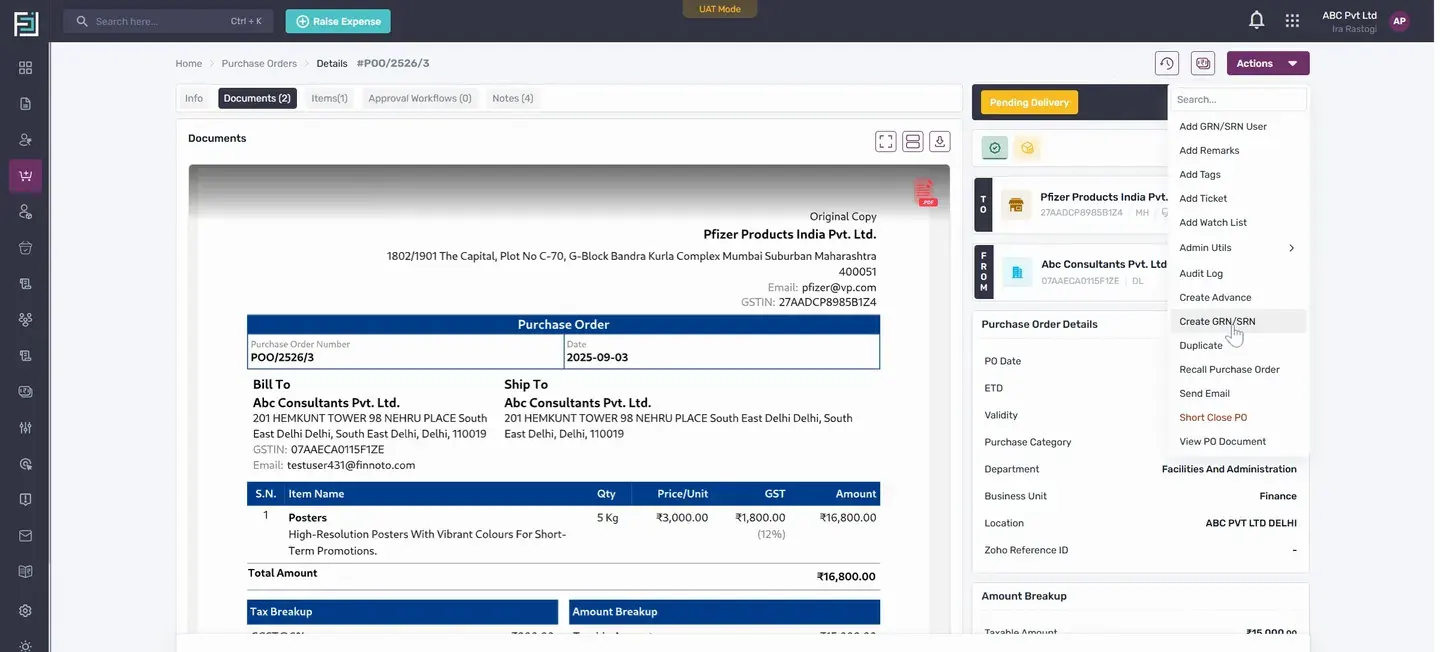This screenshot has width=1440, height=652.
Task: Open the settings gear icon in sidebar
Action: point(25,610)
